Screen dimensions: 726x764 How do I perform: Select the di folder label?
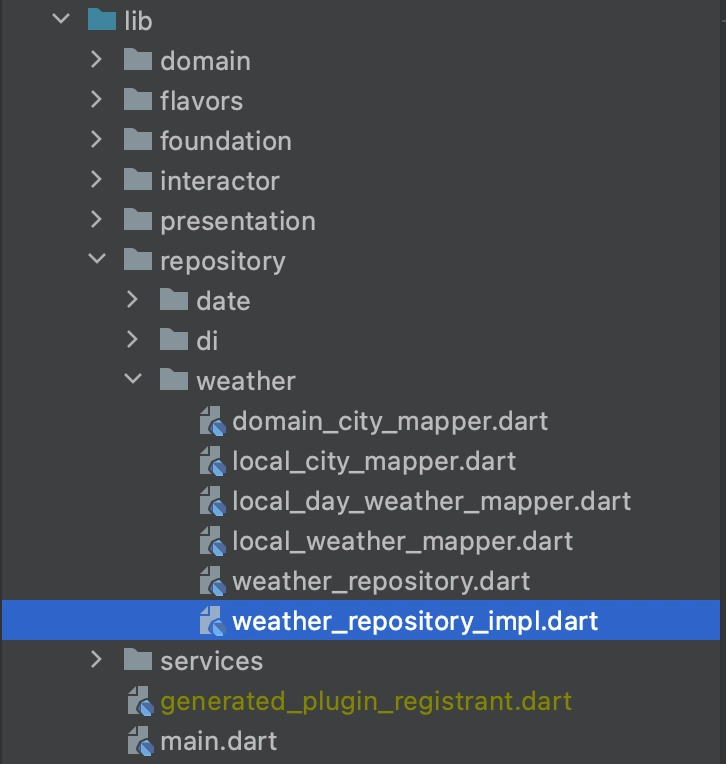(x=207, y=341)
